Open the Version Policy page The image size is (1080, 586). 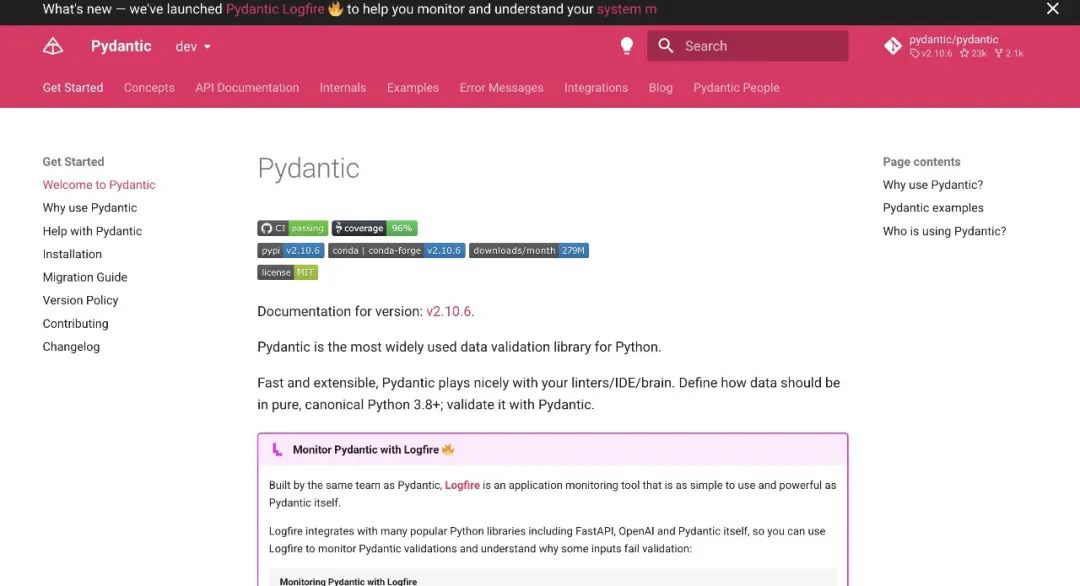(81, 300)
